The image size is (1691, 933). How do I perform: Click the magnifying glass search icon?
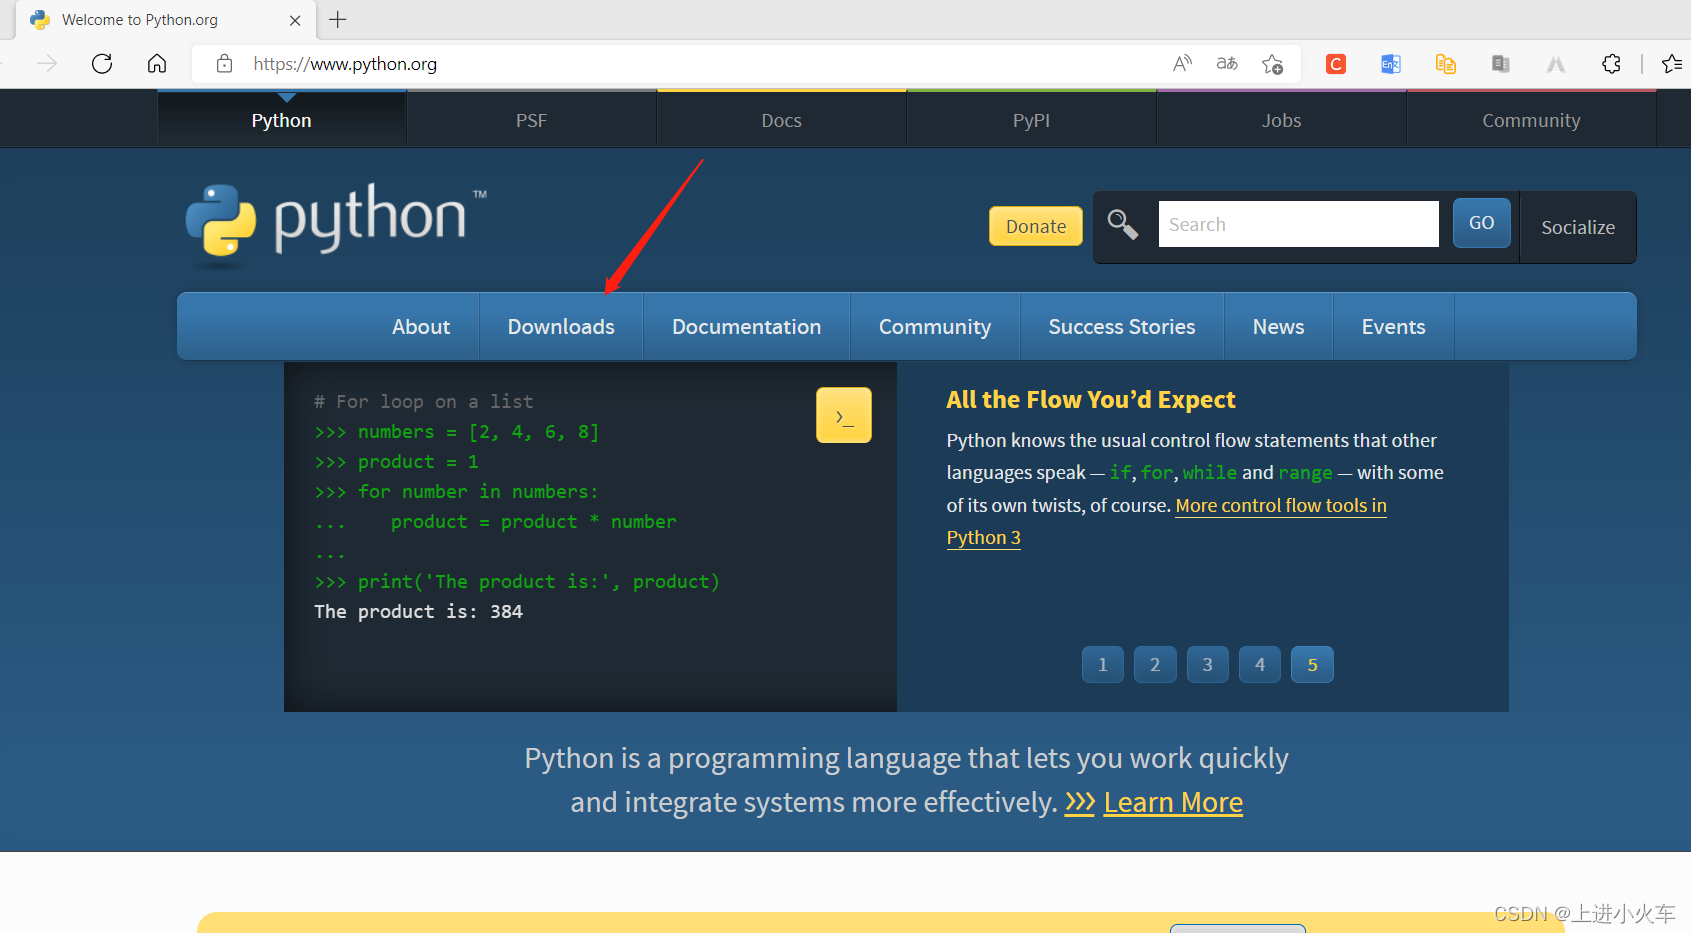pyautogui.click(x=1123, y=224)
